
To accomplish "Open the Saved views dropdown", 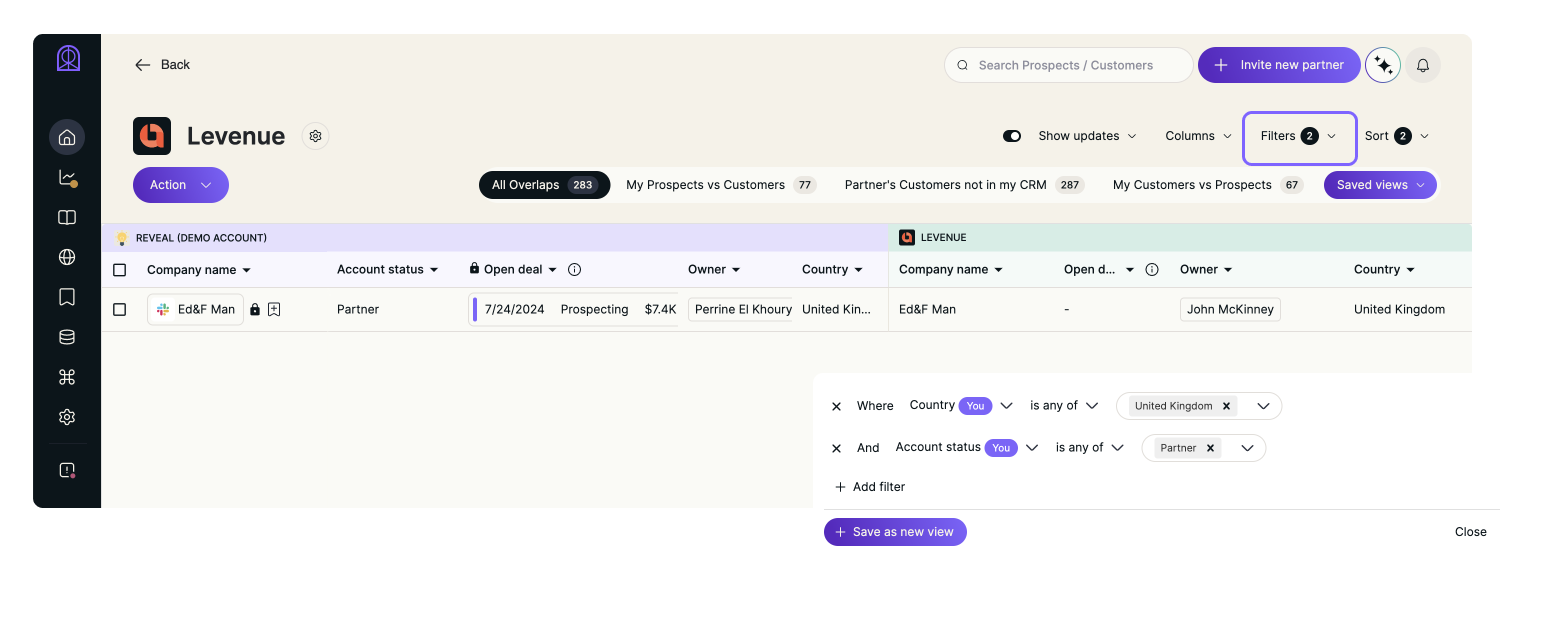I will click(x=1380, y=185).
